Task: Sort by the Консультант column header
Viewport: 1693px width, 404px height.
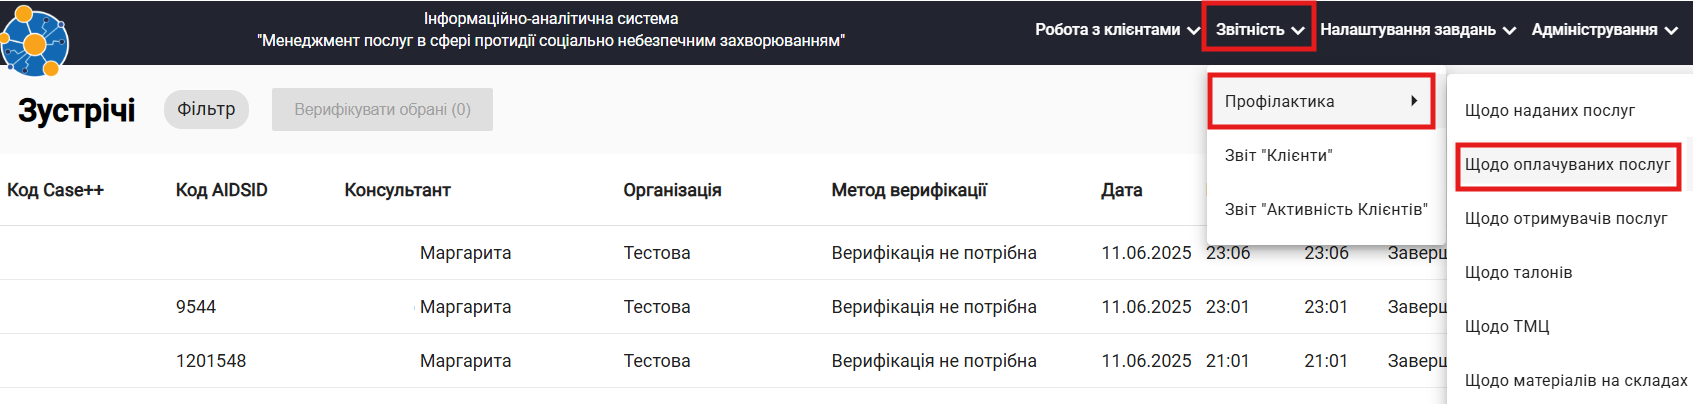Action: click(397, 190)
